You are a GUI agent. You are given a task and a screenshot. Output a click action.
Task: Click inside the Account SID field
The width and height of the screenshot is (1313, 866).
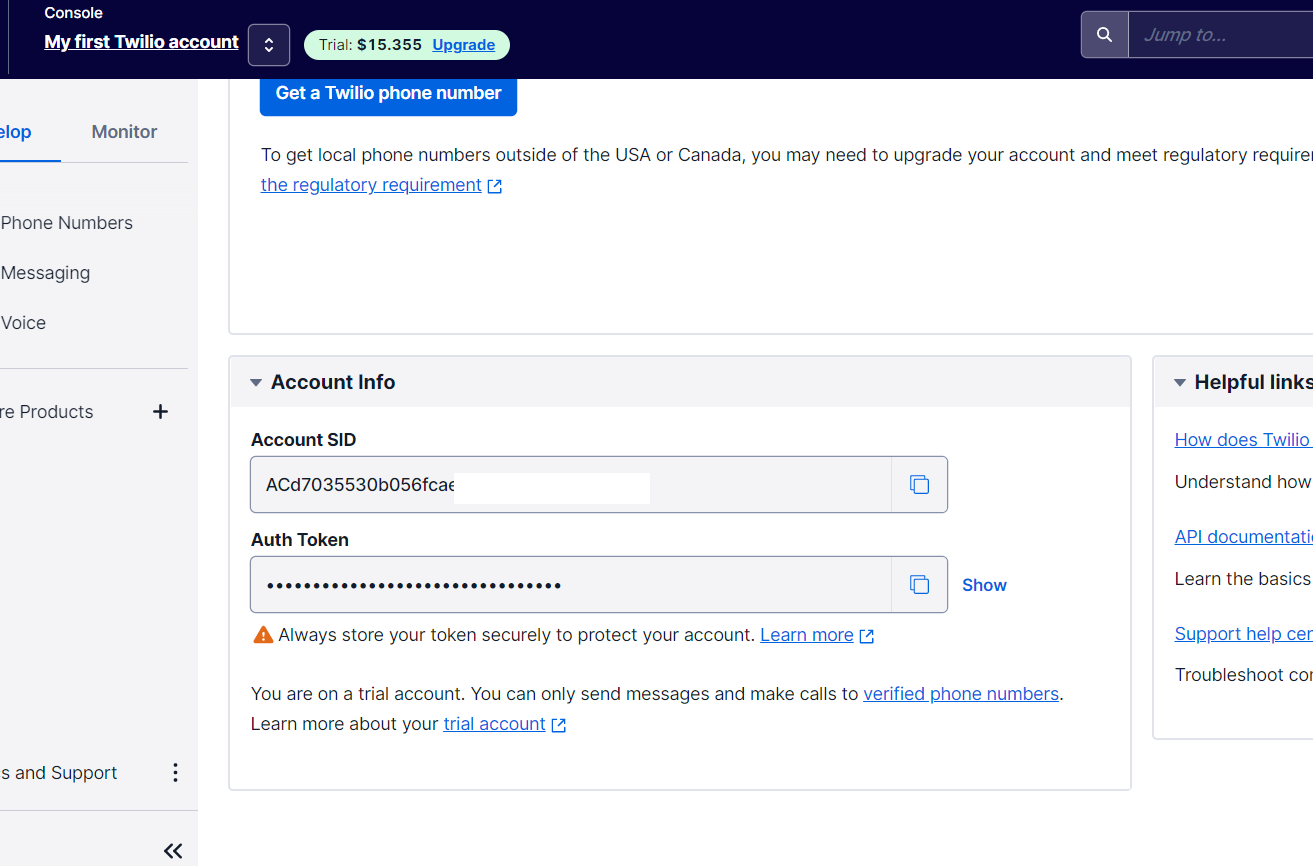click(571, 485)
